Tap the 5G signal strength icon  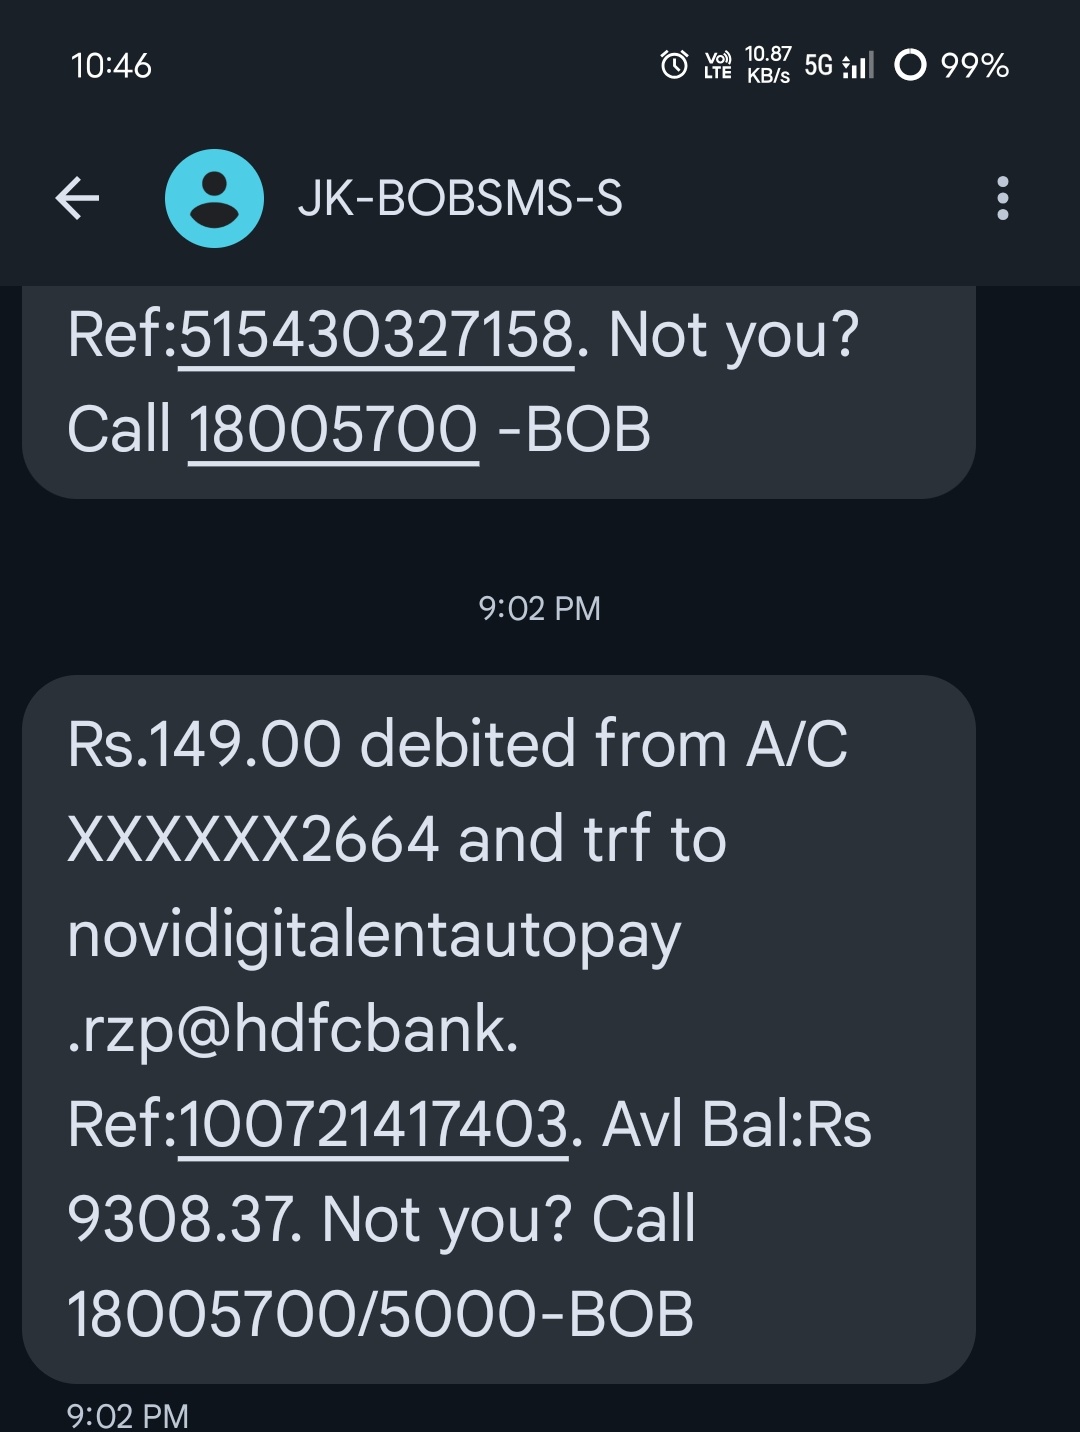[839, 66]
